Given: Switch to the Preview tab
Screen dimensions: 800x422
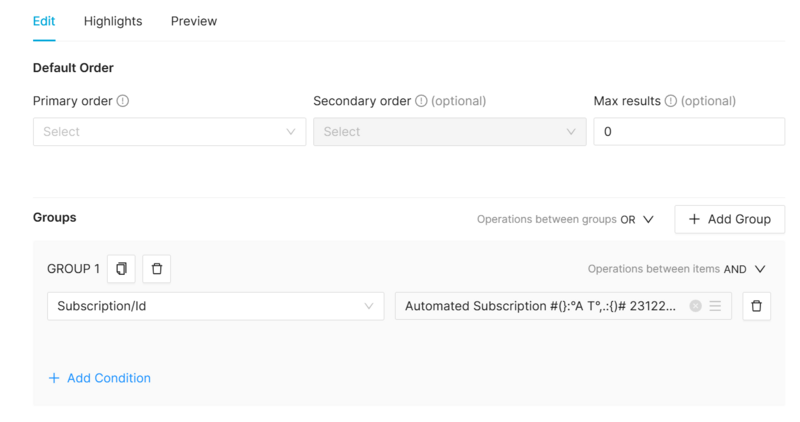Looking at the screenshot, I should [194, 21].
